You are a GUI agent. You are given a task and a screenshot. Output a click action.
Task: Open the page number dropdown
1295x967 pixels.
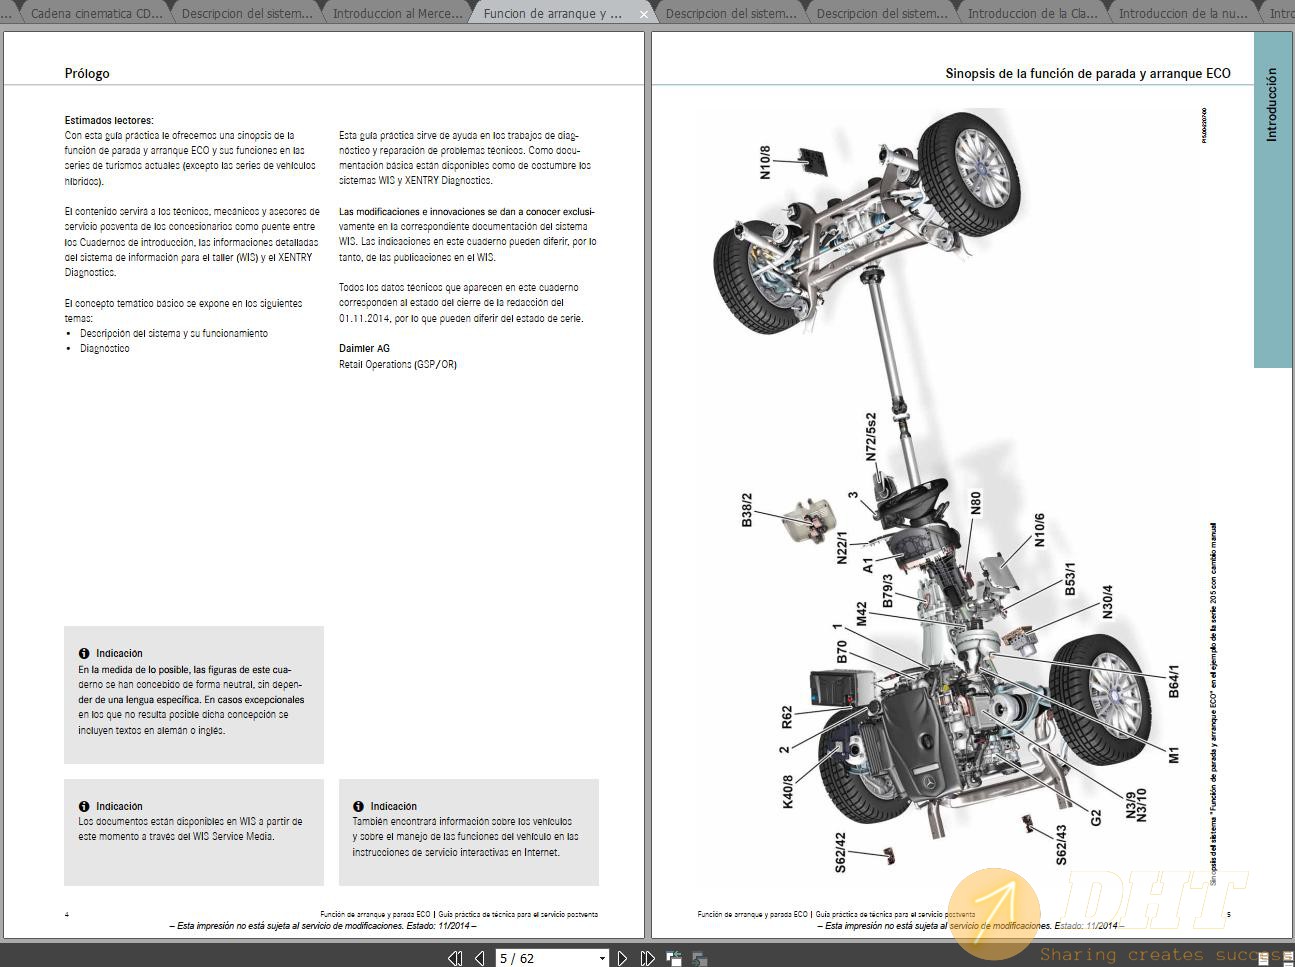[602, 958]
